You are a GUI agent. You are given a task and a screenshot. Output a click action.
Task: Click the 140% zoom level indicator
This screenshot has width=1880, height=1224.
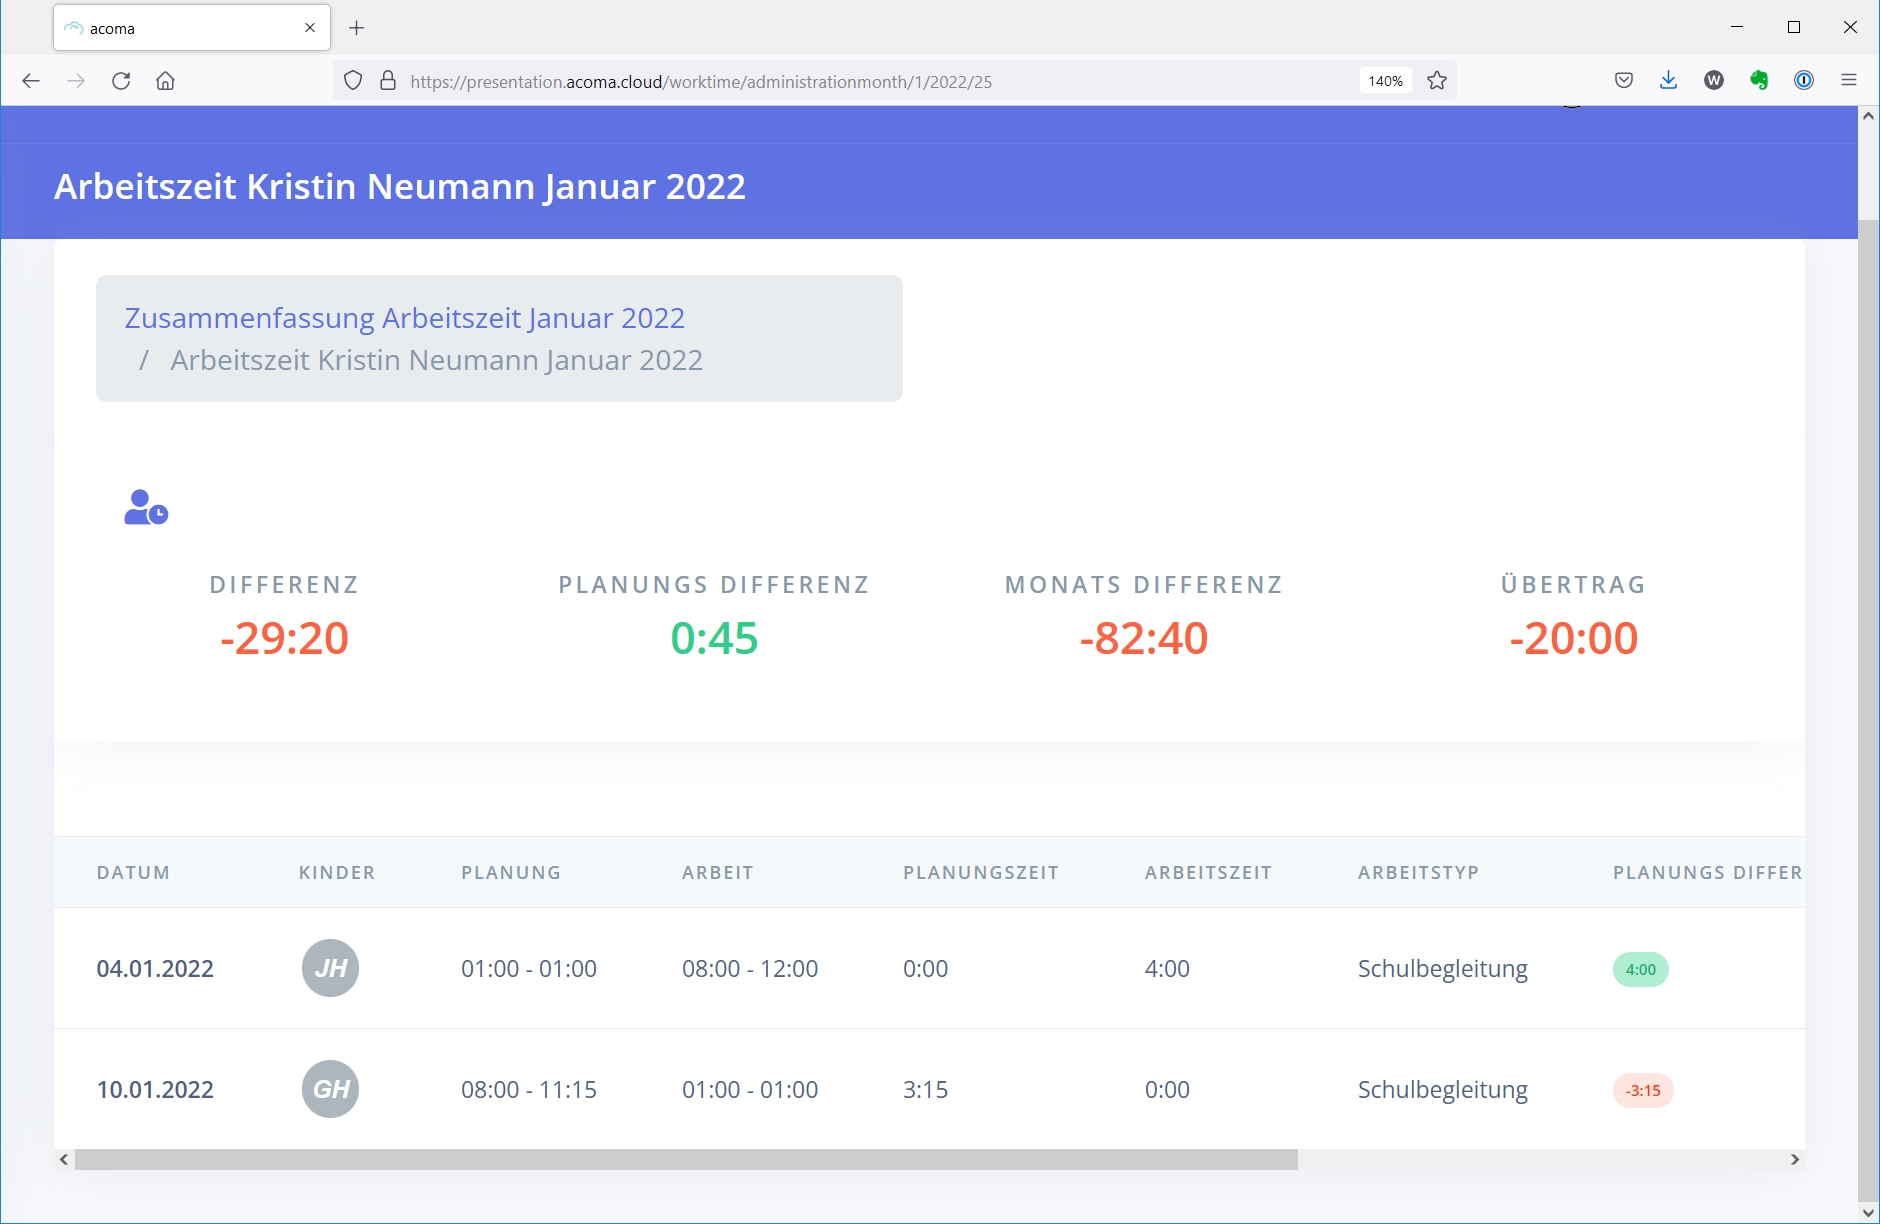click(x=1386, y=81)
